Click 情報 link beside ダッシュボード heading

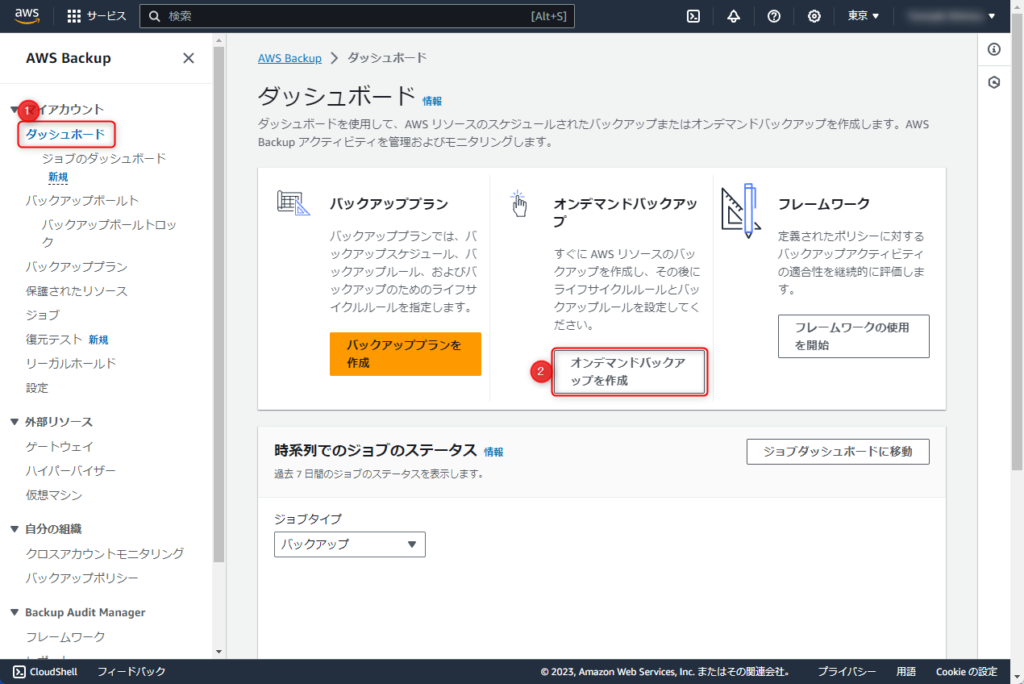click(x=432, y=101)
